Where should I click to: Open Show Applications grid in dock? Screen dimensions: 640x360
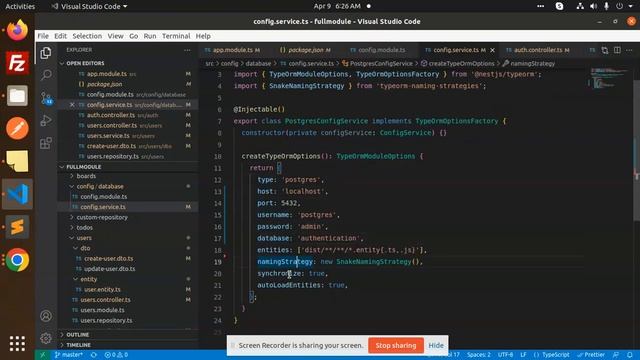(x=17, y=344)
